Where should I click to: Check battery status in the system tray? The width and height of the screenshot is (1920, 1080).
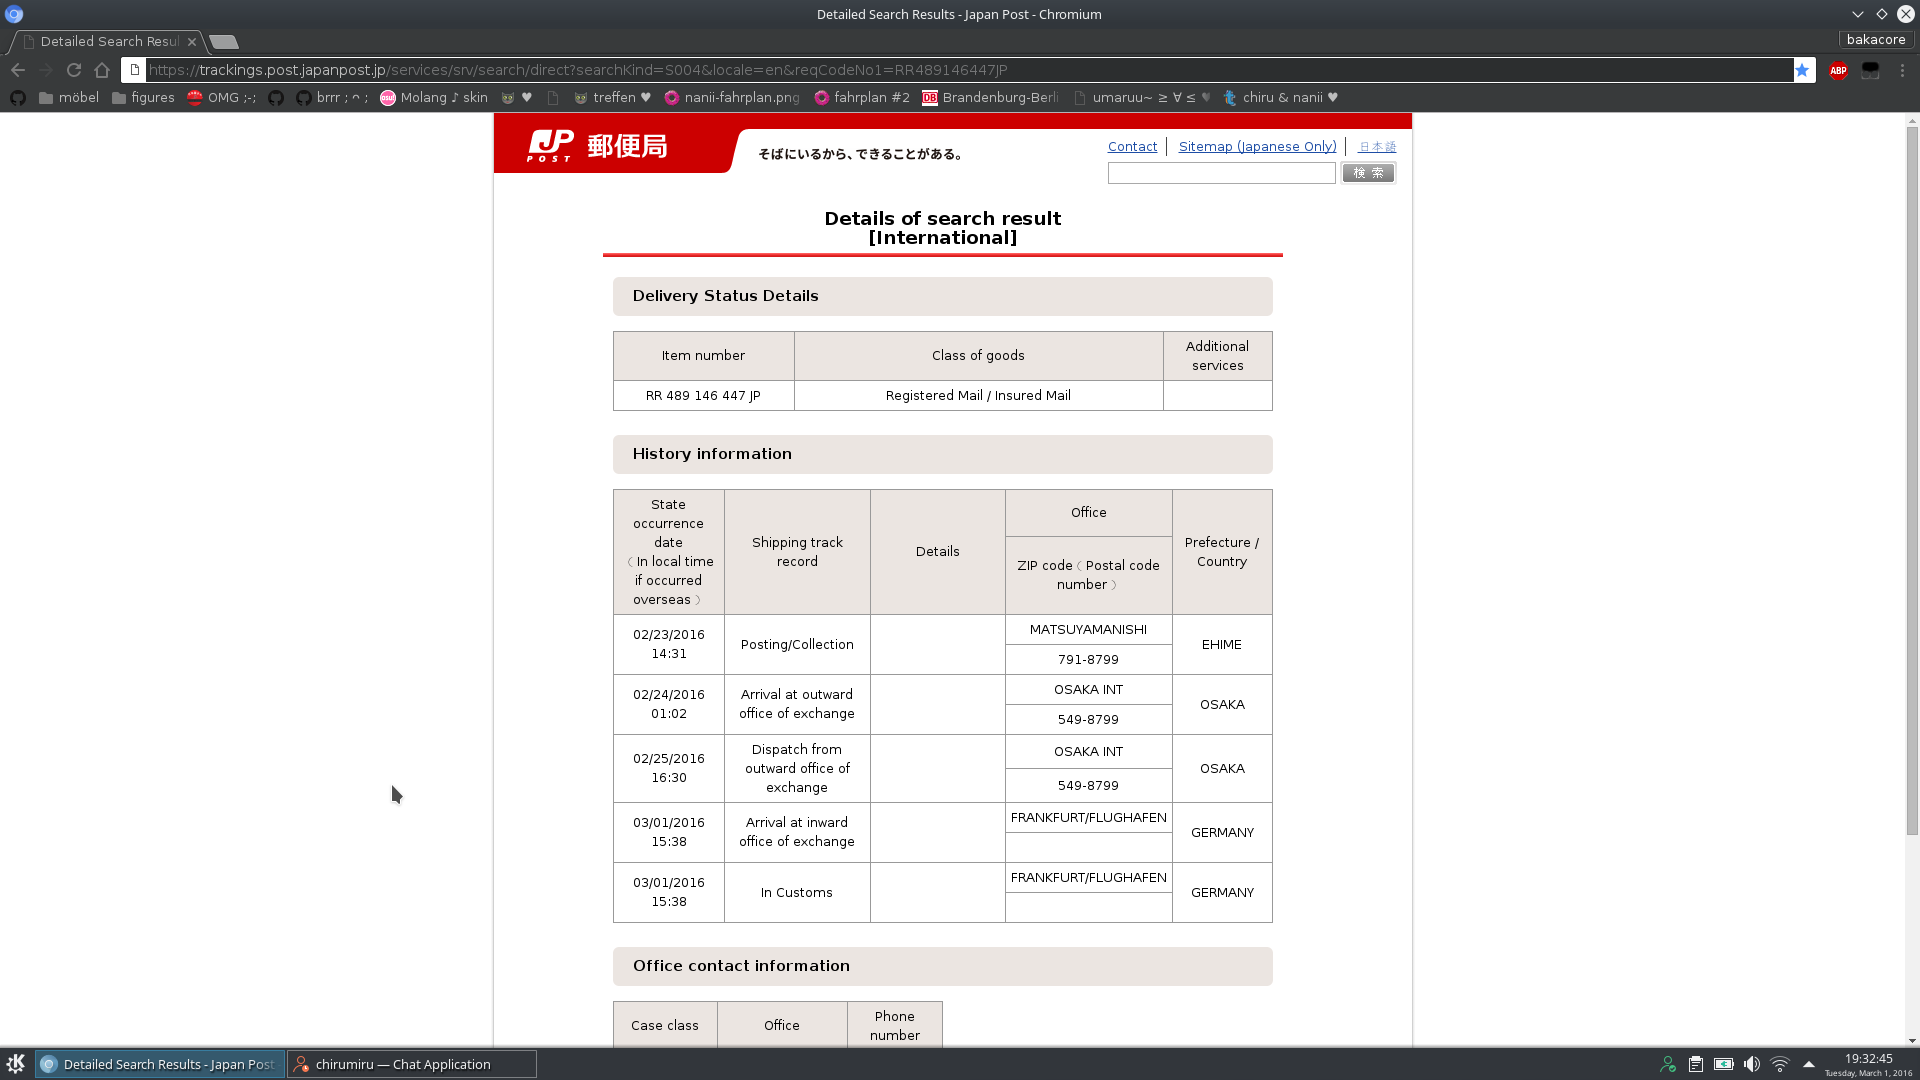pos(1723,1064)
